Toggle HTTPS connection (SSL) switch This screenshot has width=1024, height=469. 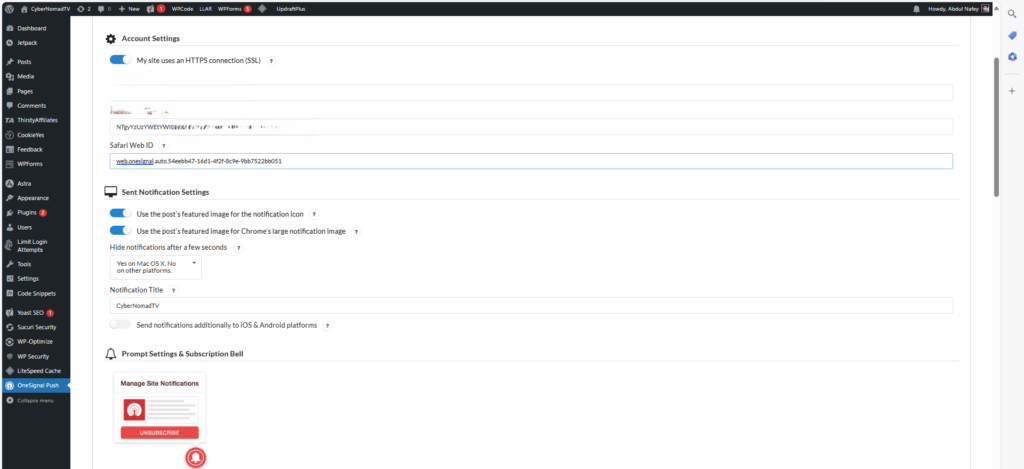(x=120, y=60)
